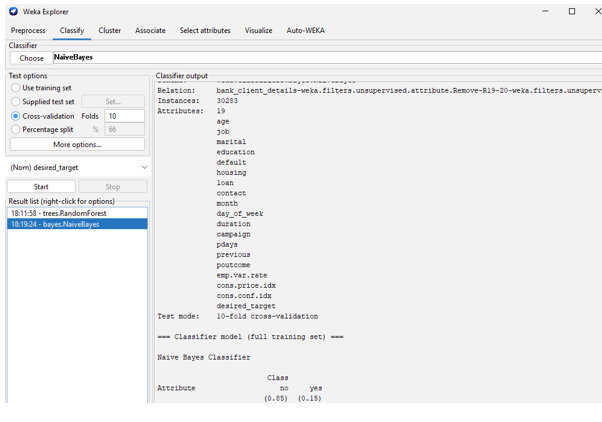Viewport: 602px width, 422px height.
Task: Click the Folds value field
Action: pos(124,116)
